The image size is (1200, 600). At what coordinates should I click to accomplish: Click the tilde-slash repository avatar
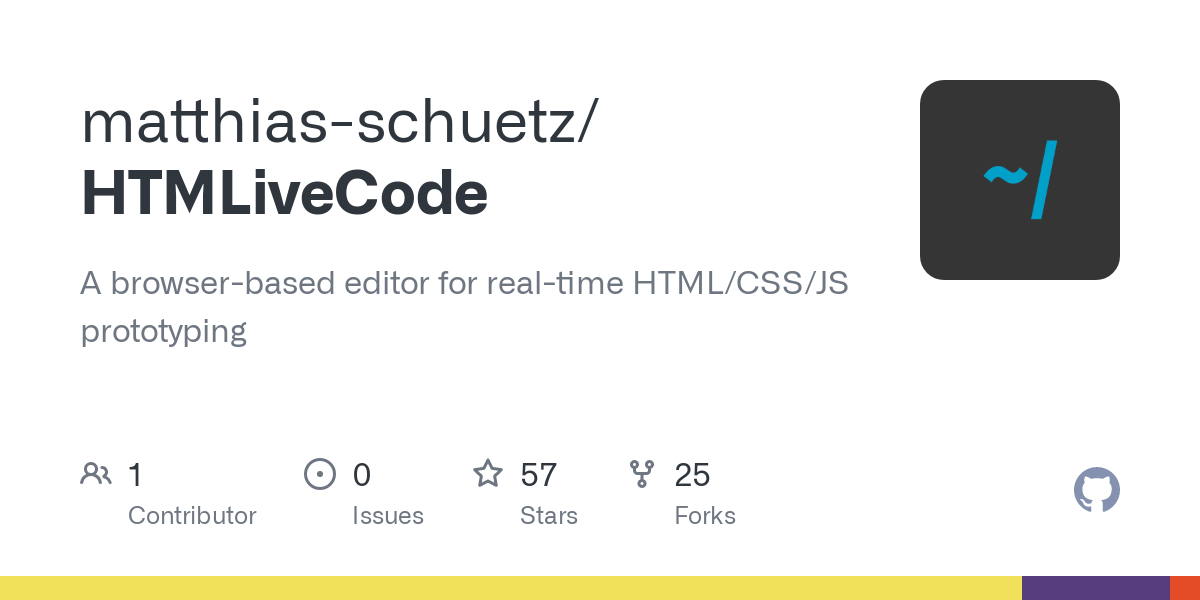[1020, 180]
